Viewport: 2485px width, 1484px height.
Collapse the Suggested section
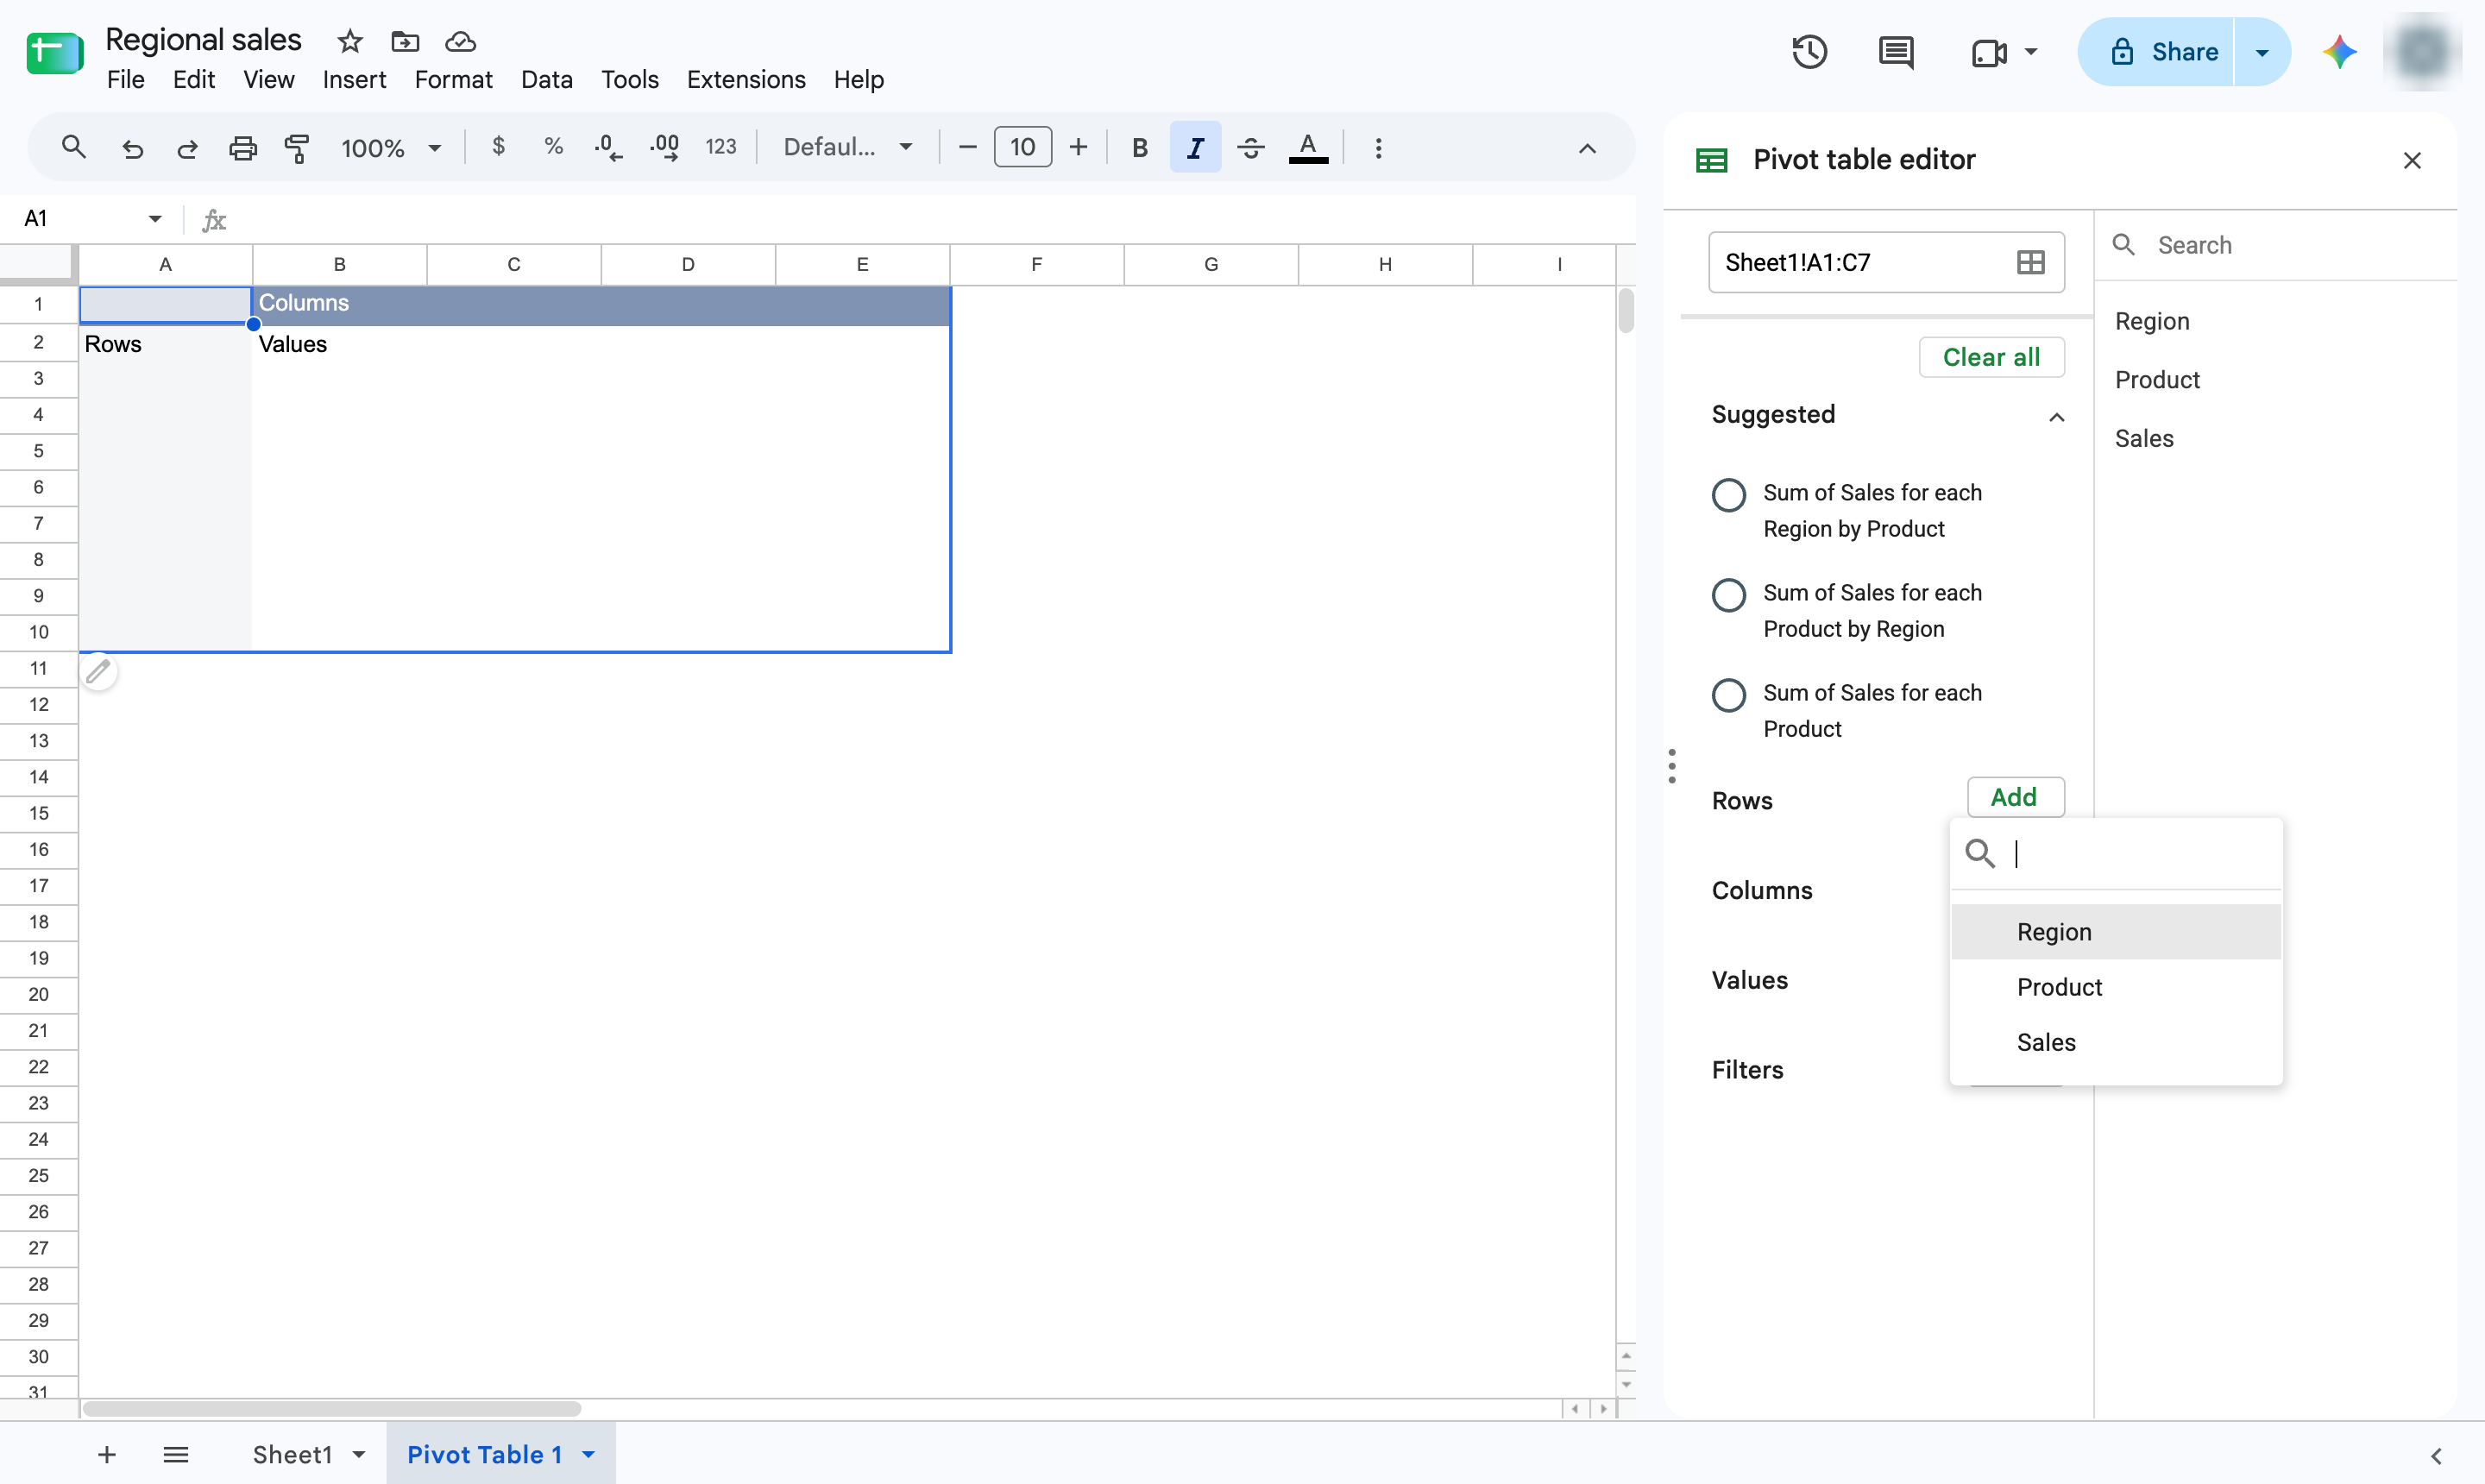pos(2056,417)
